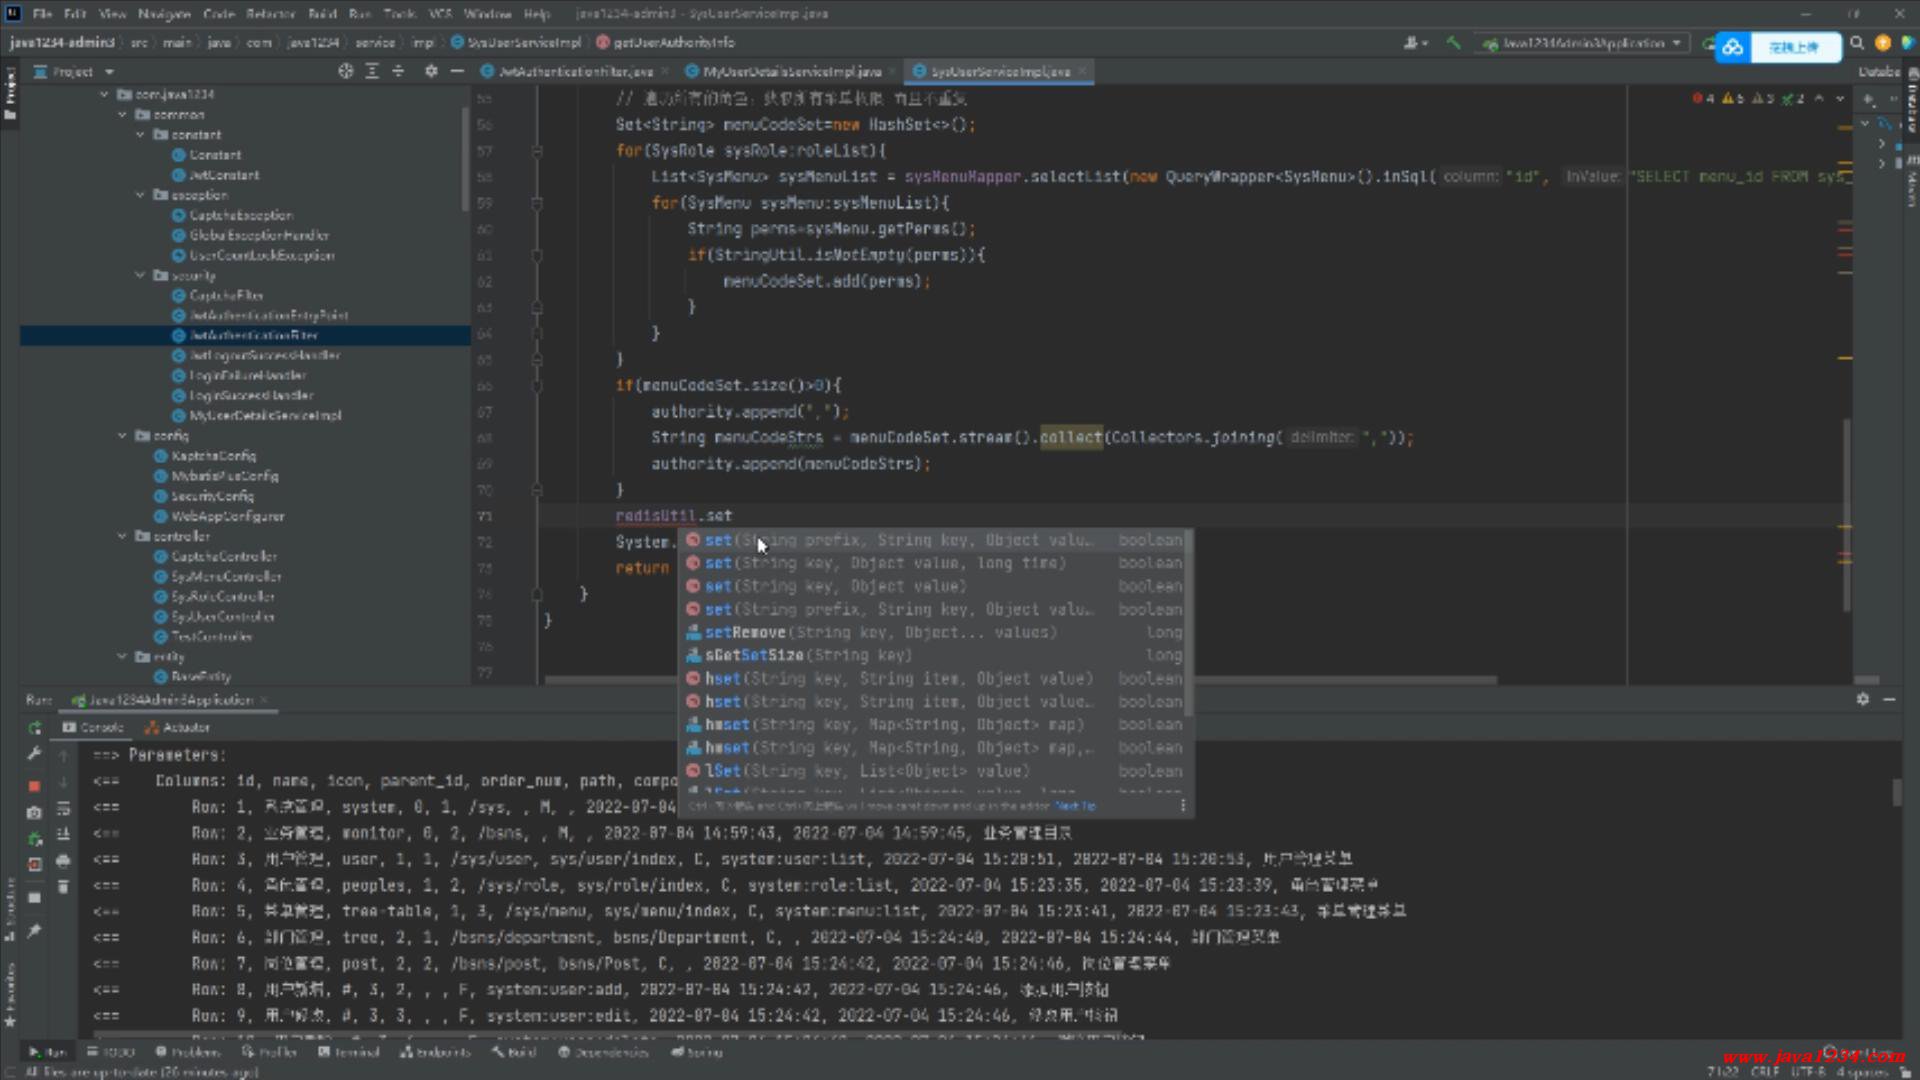Open the Endpoints tool window

tap(435, 1052)
